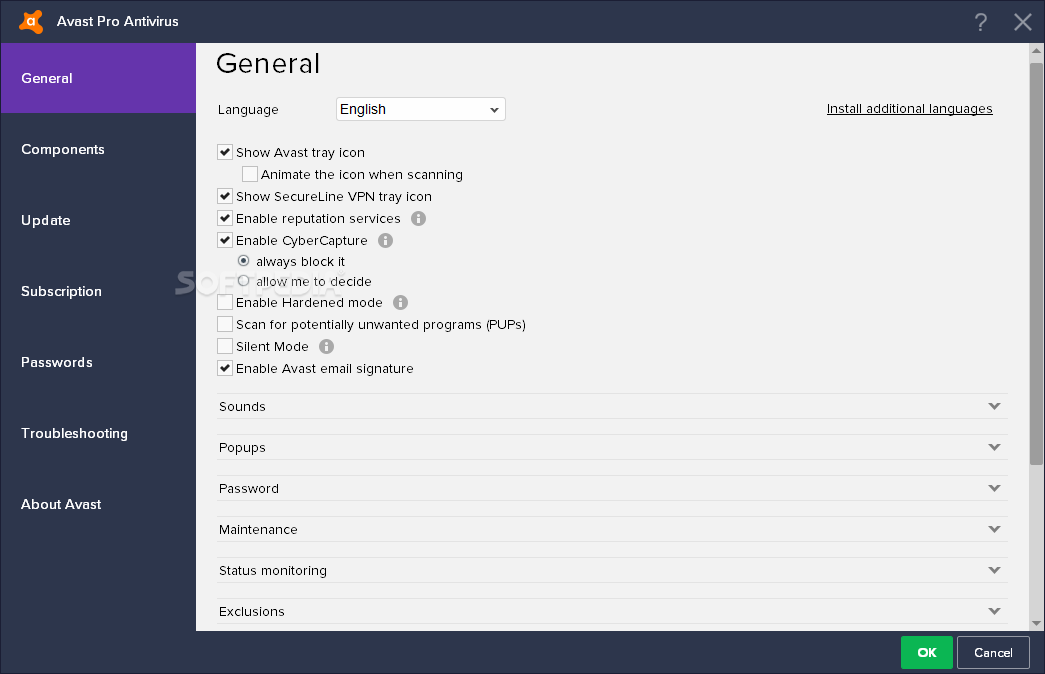
Task: Open help via the question mark icon
Action: tap(980, 22)
